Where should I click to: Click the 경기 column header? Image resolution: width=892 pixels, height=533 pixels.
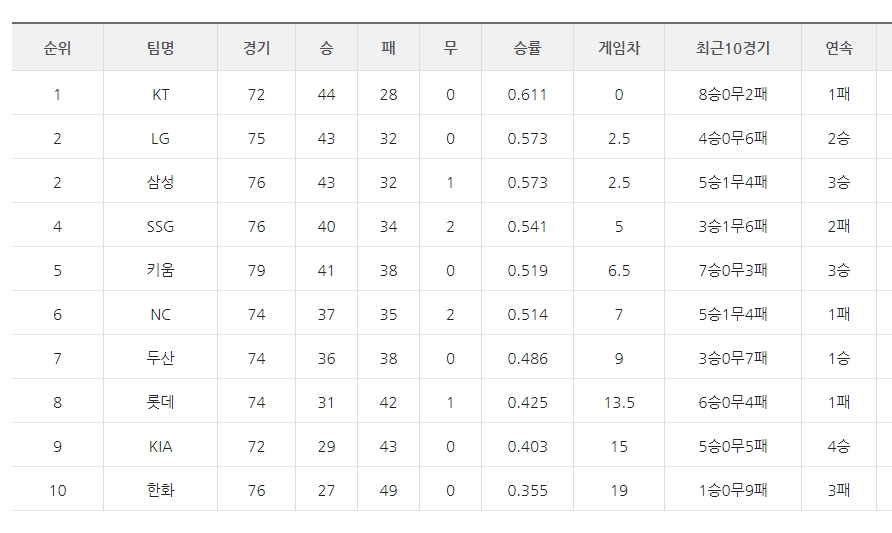256,48
